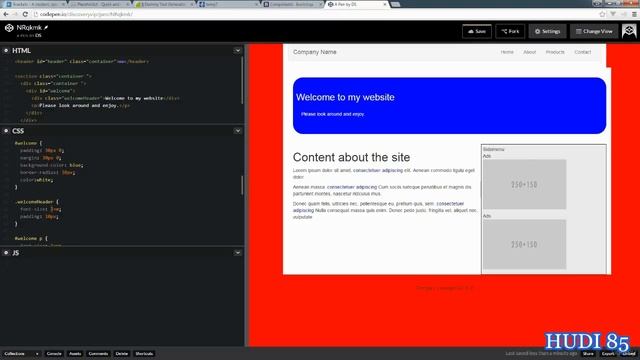Screen dimensions: 640x360
Task: Click the 'Please look around and enjoy.' preview text
Action: click(x=333, y=114)
